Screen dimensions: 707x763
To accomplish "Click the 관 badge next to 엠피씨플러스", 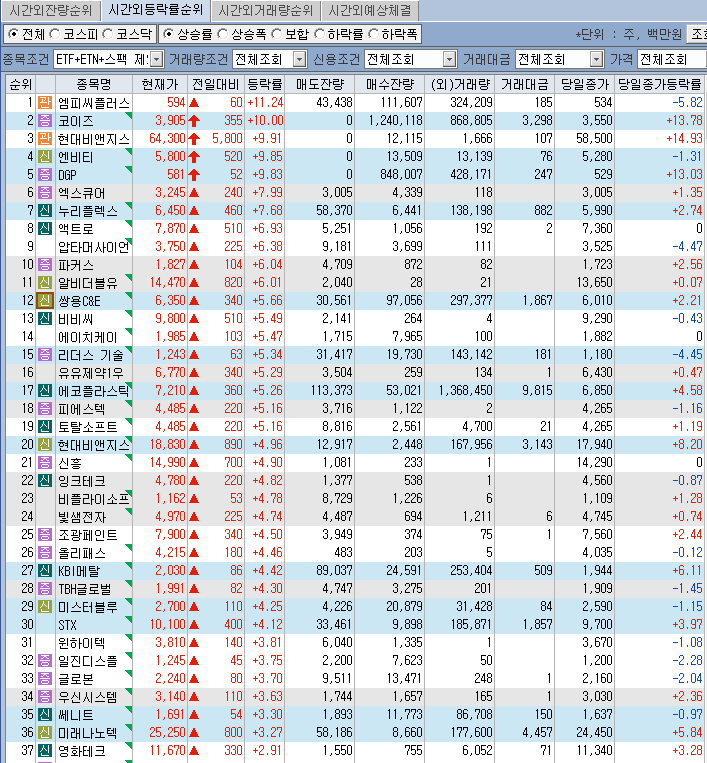I will coord(45,103).
